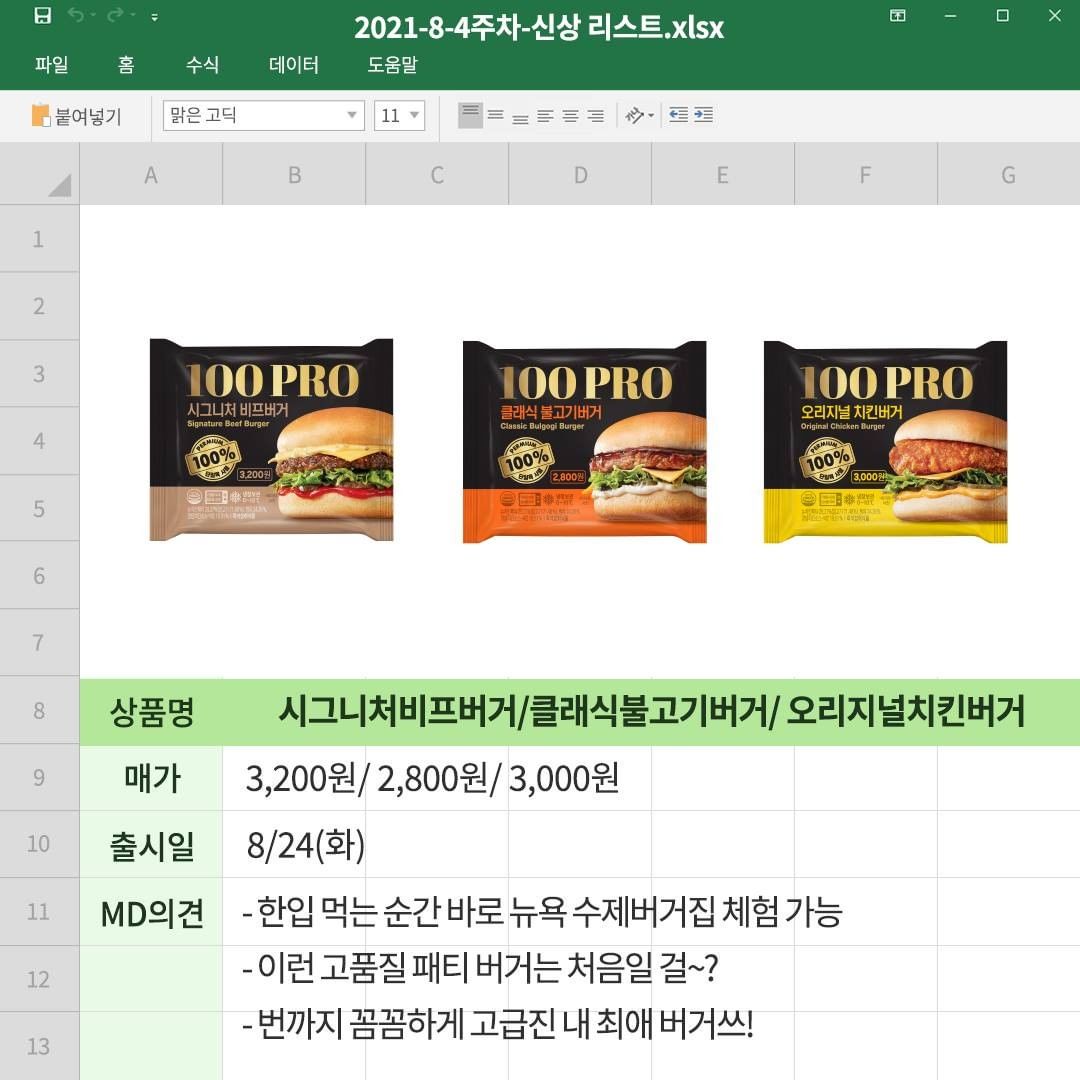1080x1080 pixels.
Task: Select column E header
Action: [x=723, y=174]
